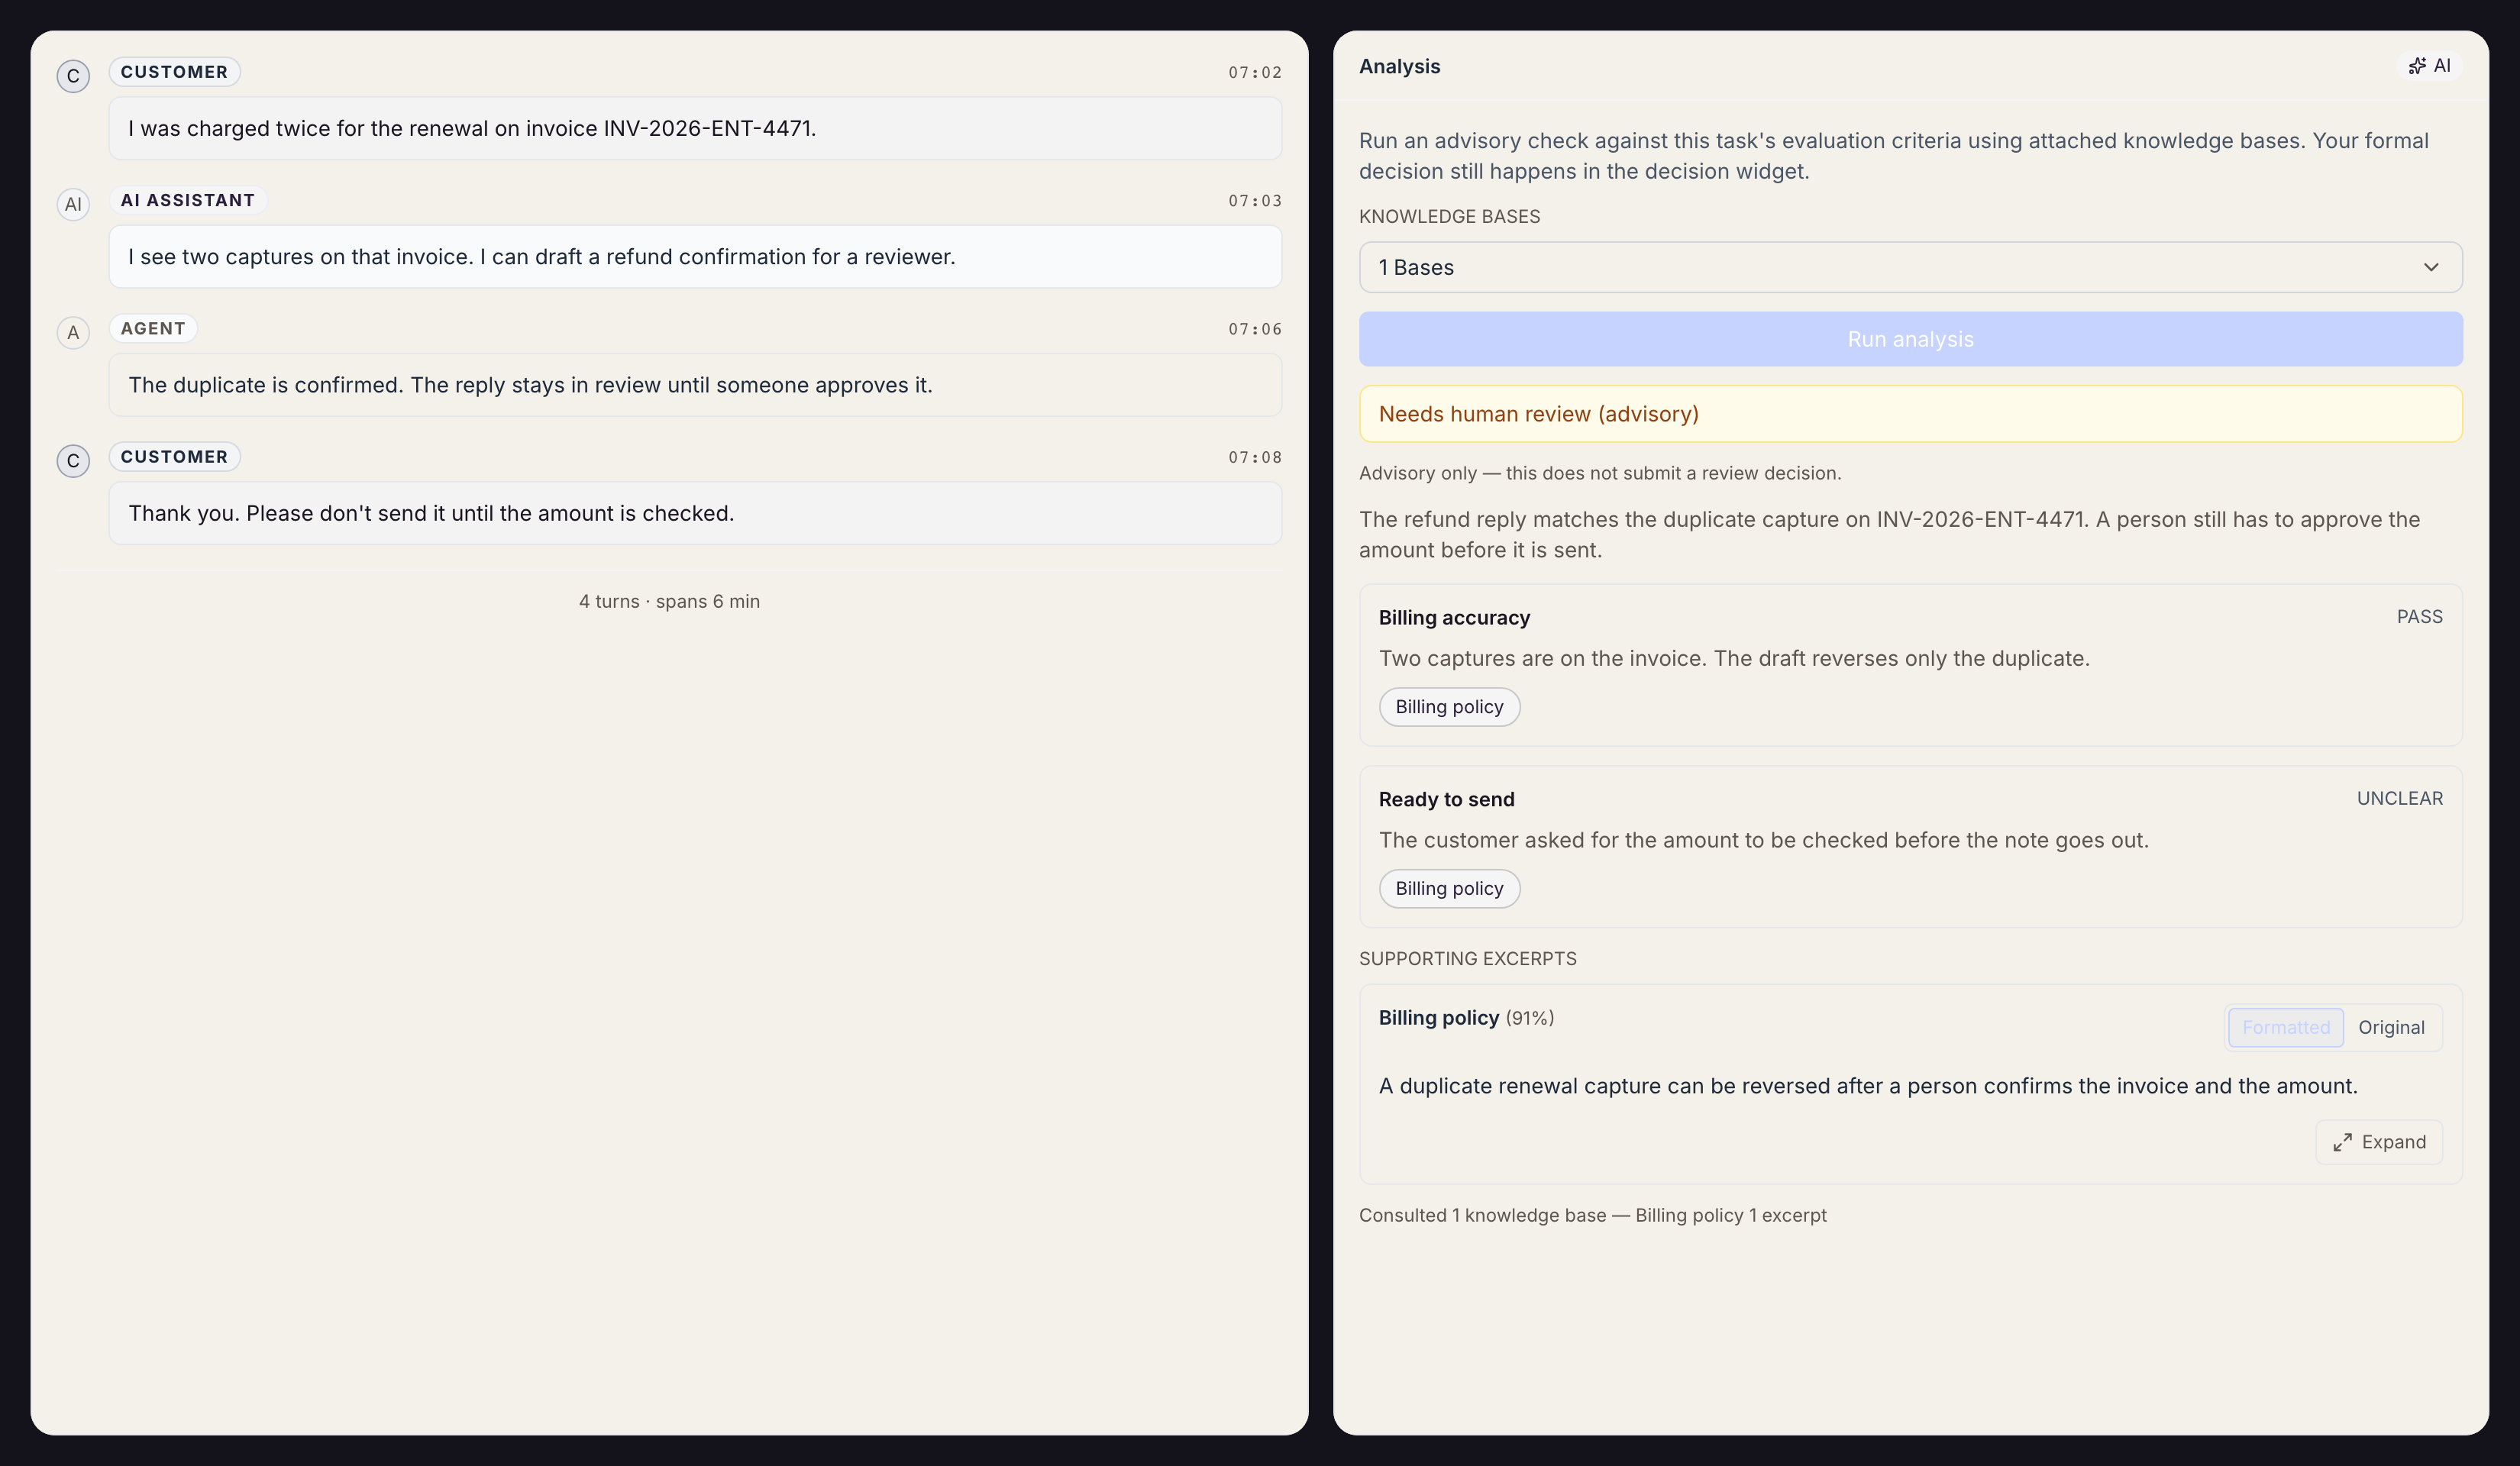Click the SUPPORTING EXCERPTS section label
This screenshot has height=1466, width=2520.
click(1467, 959)
